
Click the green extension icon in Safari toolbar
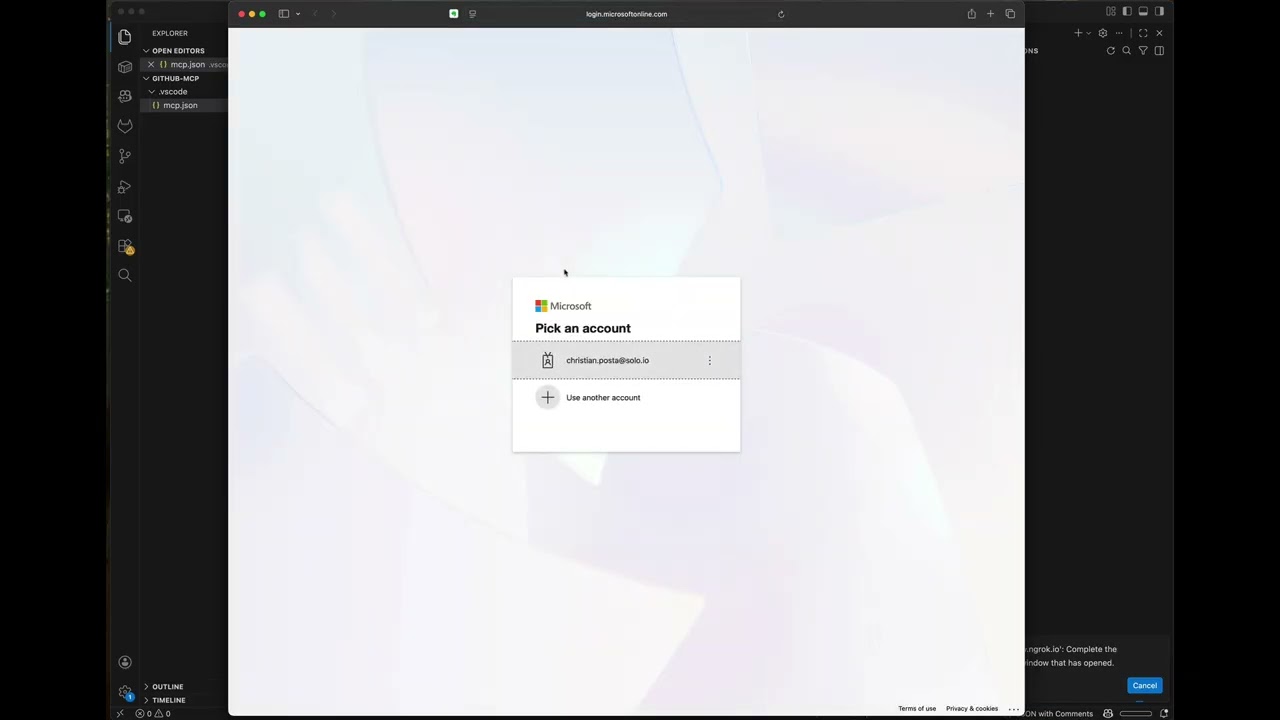click(x=453, y=14)
